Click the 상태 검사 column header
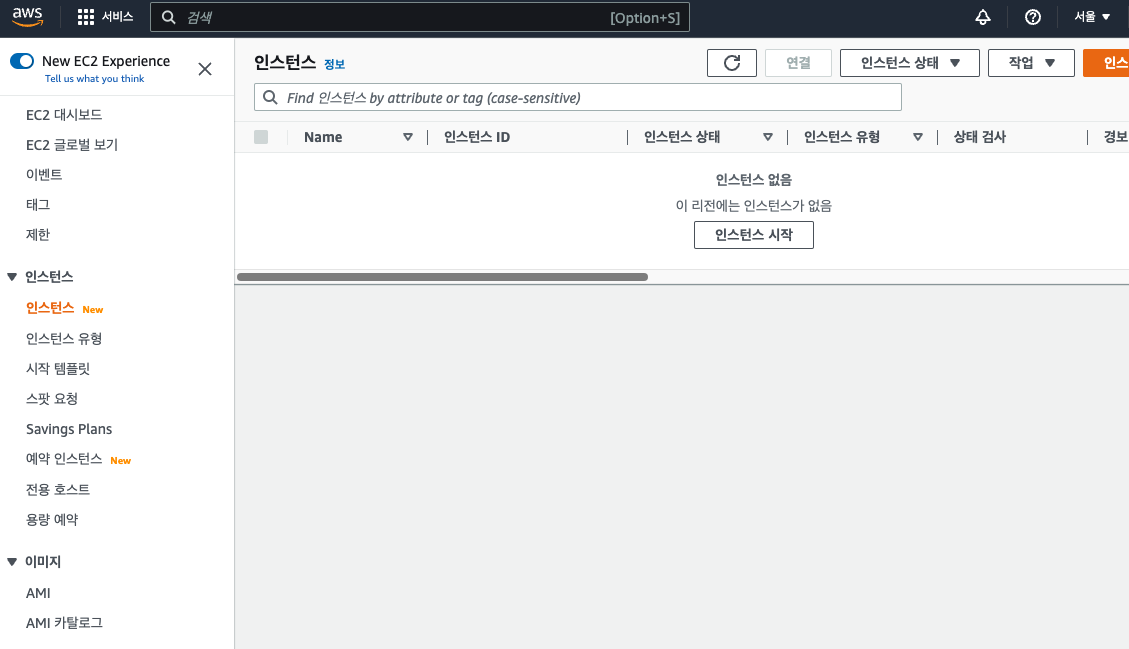Screen dimensions: 1129x649 pos(979,137)
